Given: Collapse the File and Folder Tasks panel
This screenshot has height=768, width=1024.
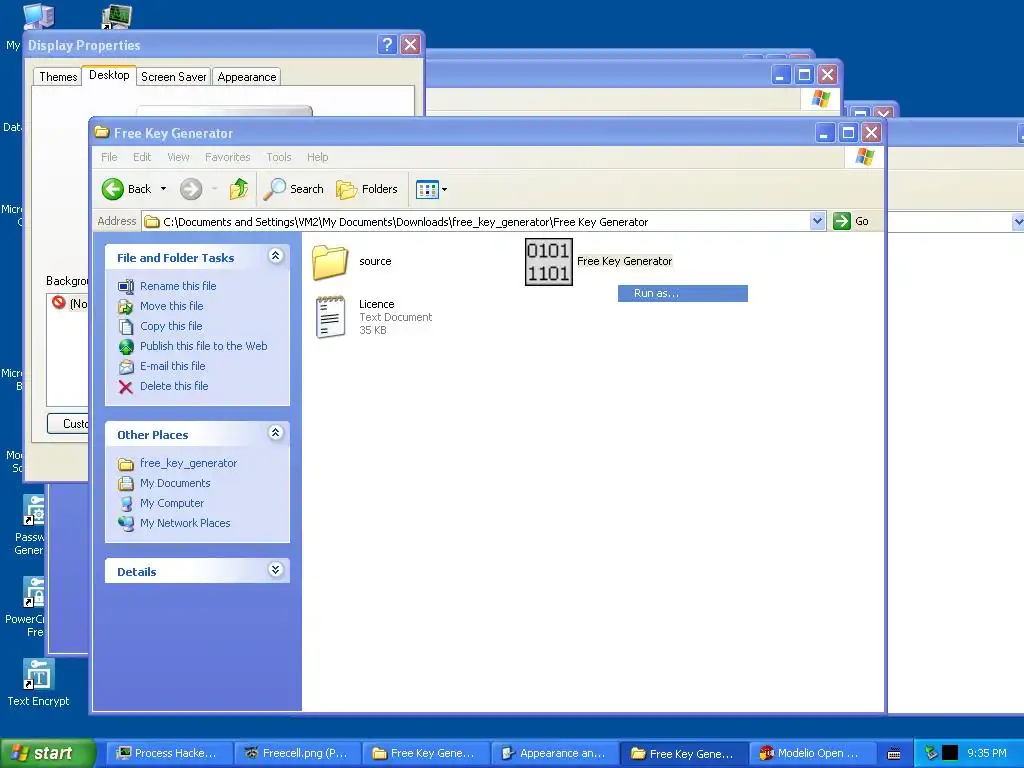Looking at the screenshot, I should 276,256.
